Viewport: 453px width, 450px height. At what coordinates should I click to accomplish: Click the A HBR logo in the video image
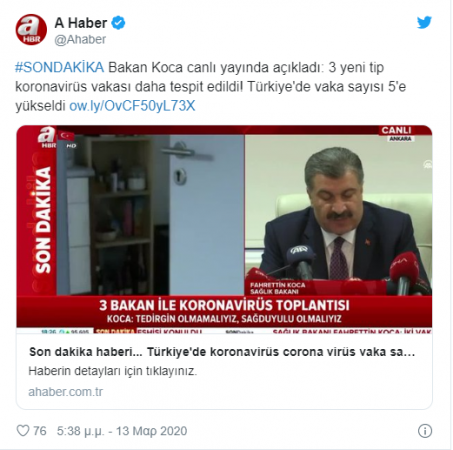[x=47, y=137]
